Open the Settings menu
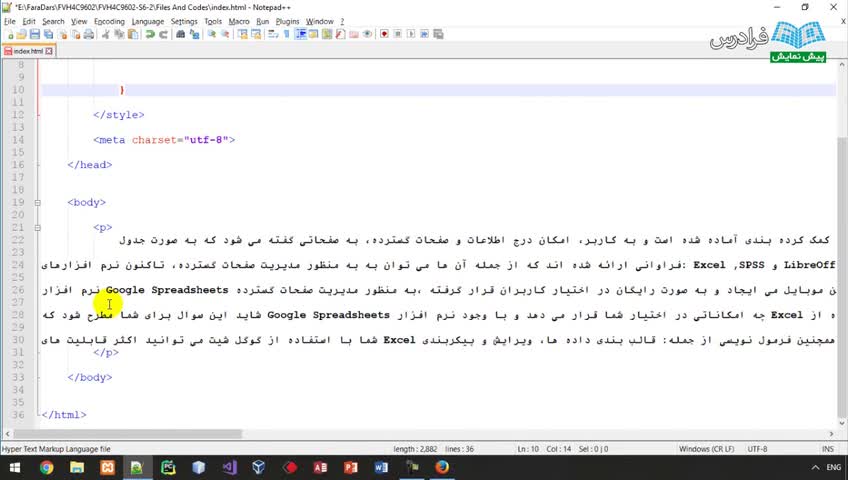The image size is (848, 480). (184, 22)
